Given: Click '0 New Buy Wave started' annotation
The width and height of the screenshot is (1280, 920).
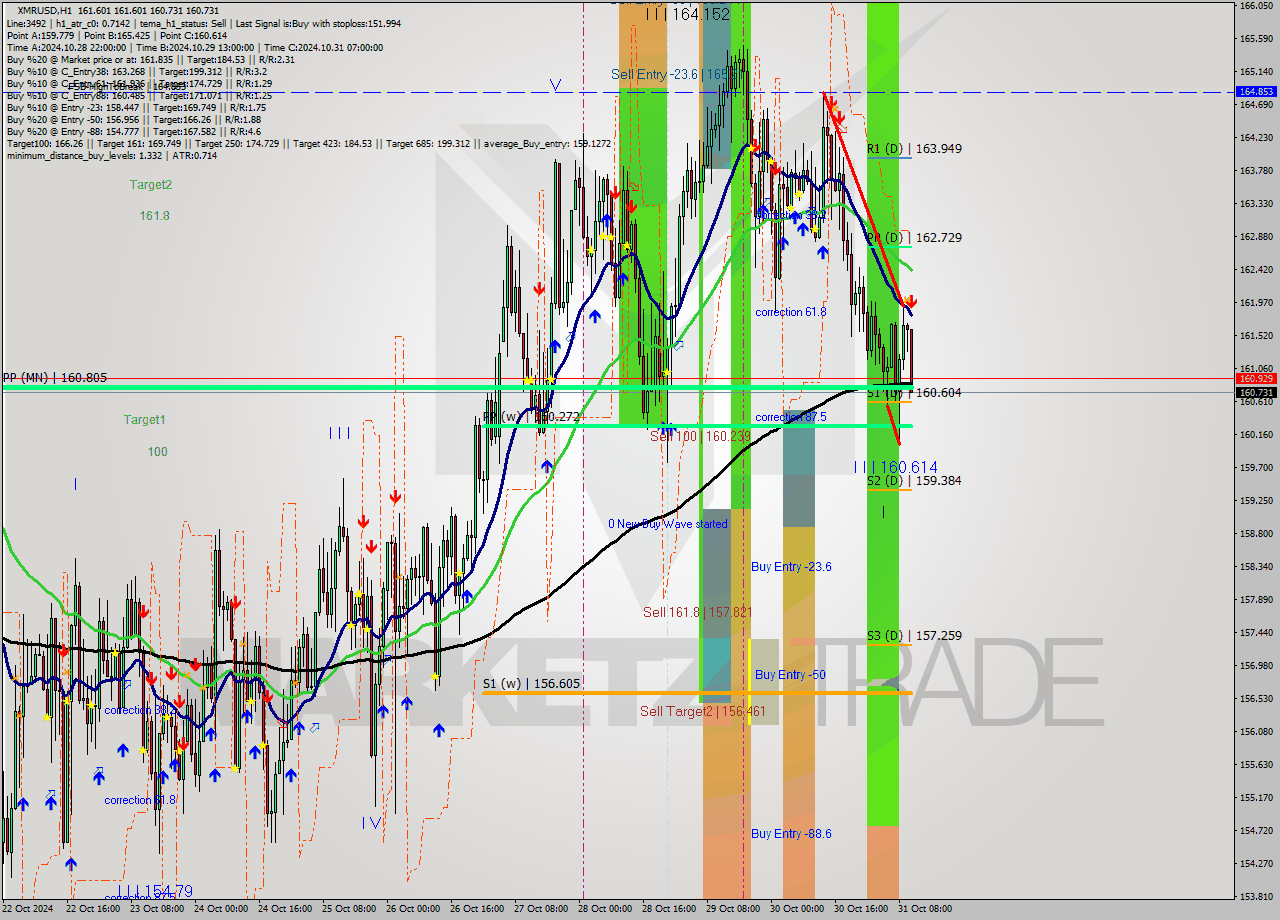Looking at the screenshot, I should (668, 524).
